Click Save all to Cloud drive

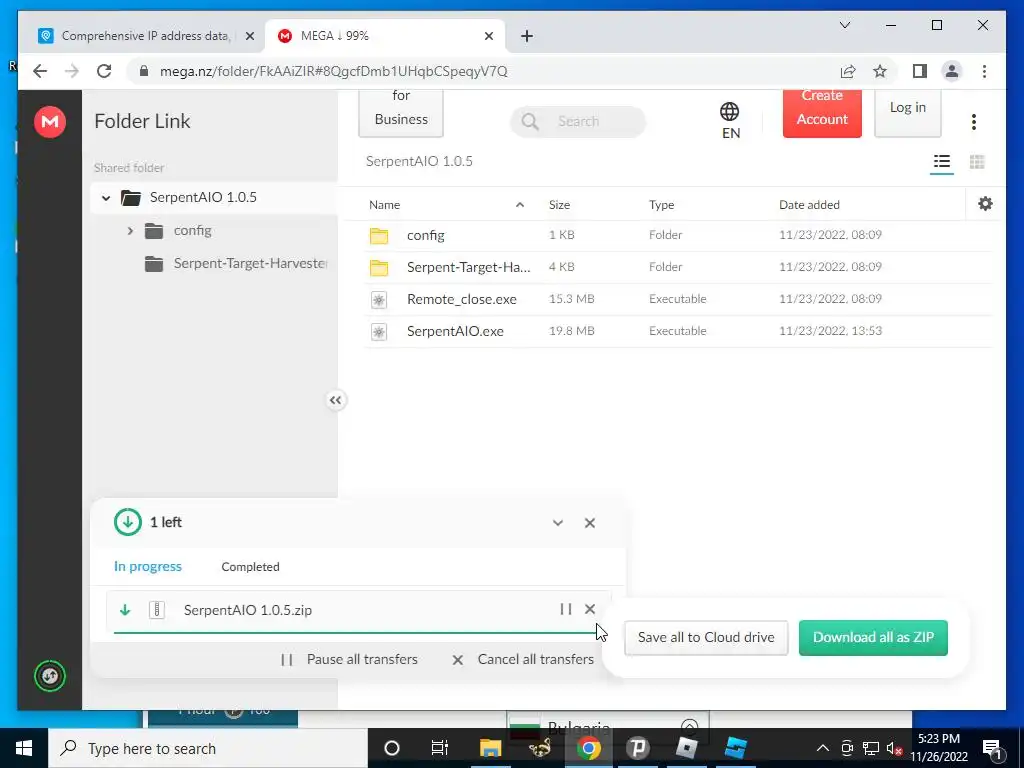706,637
